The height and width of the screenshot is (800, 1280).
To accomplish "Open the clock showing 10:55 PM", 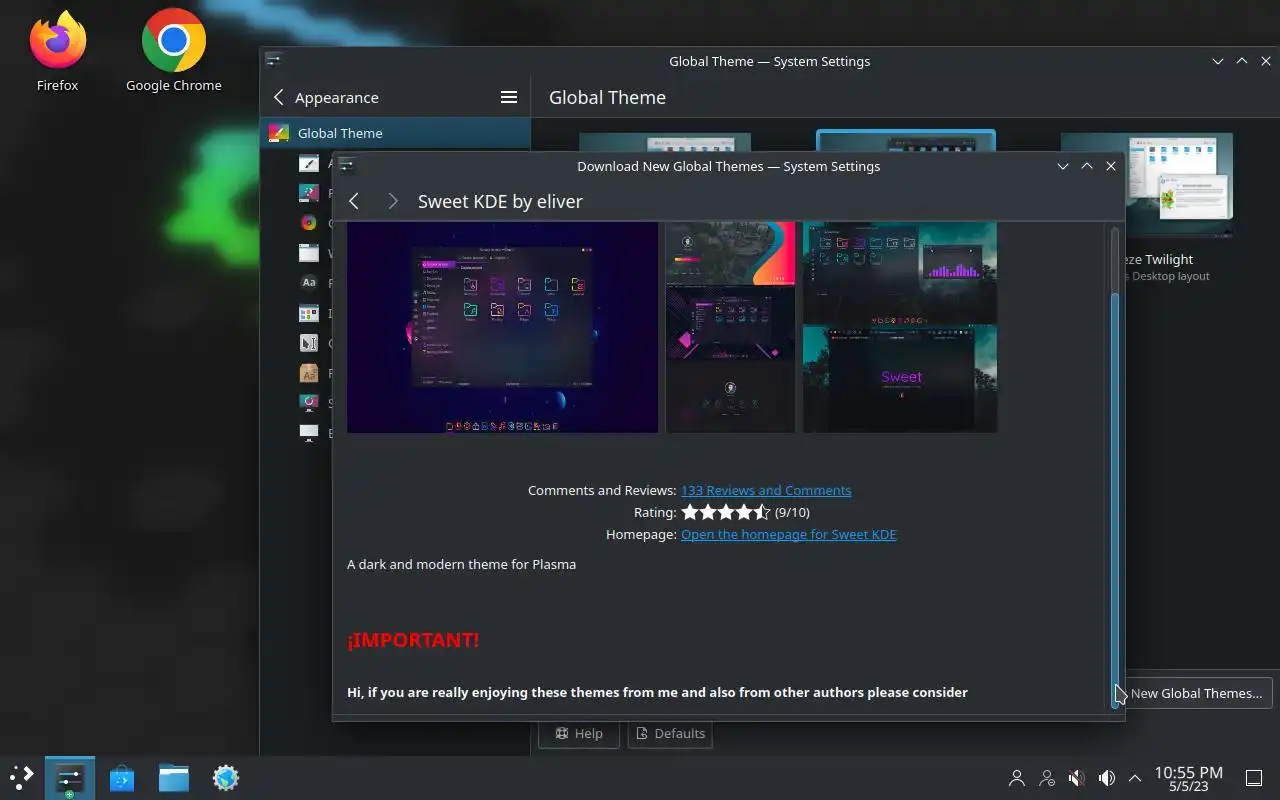I will point(1188,778).
